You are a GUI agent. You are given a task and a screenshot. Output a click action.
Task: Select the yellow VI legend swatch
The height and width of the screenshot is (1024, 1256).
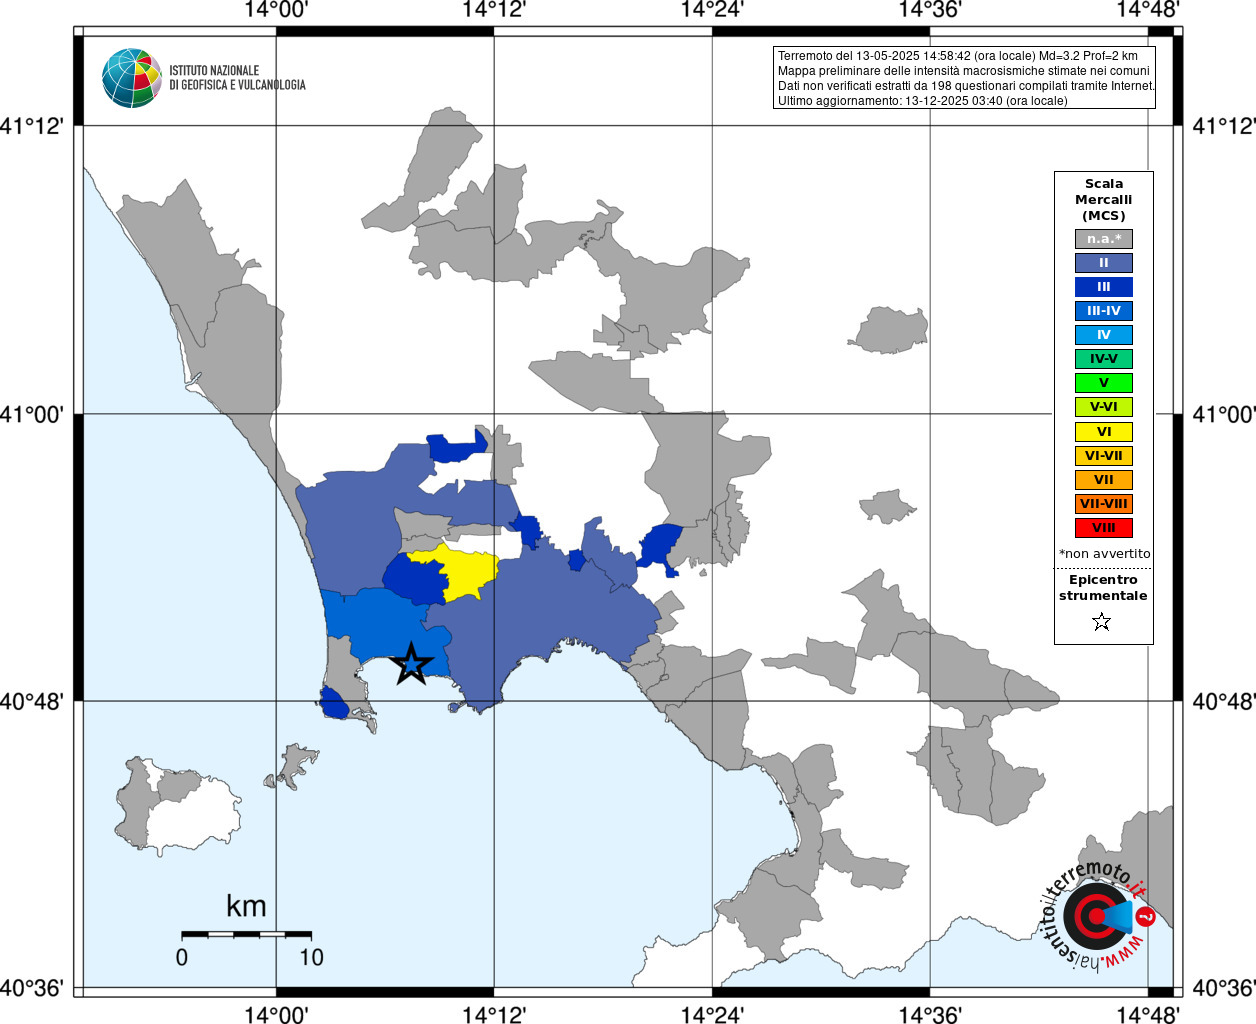(x=1103, y=432)
